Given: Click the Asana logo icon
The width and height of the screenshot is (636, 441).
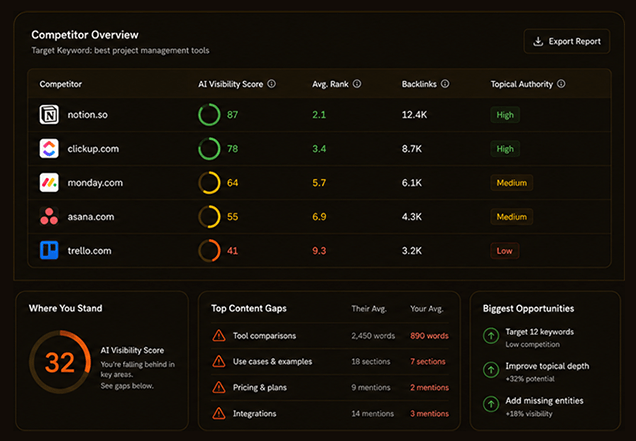Looking at the screenshot, I should click(x=49, y=217).
